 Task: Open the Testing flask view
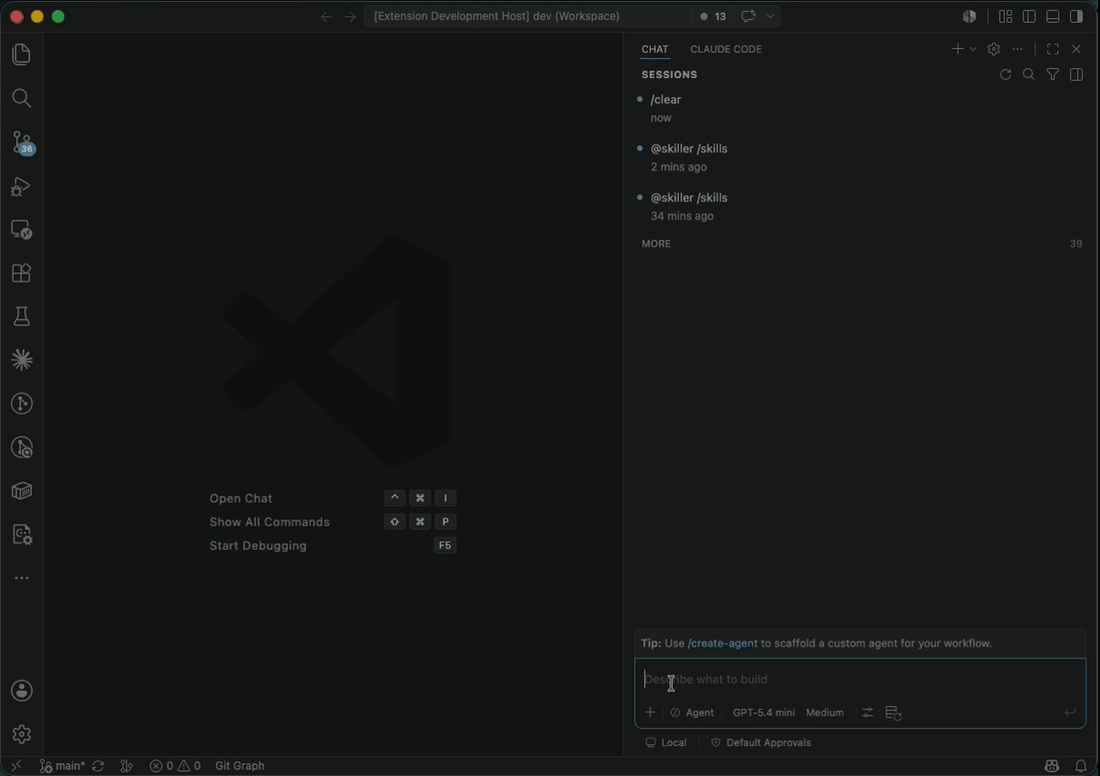(x=22, y=316)
